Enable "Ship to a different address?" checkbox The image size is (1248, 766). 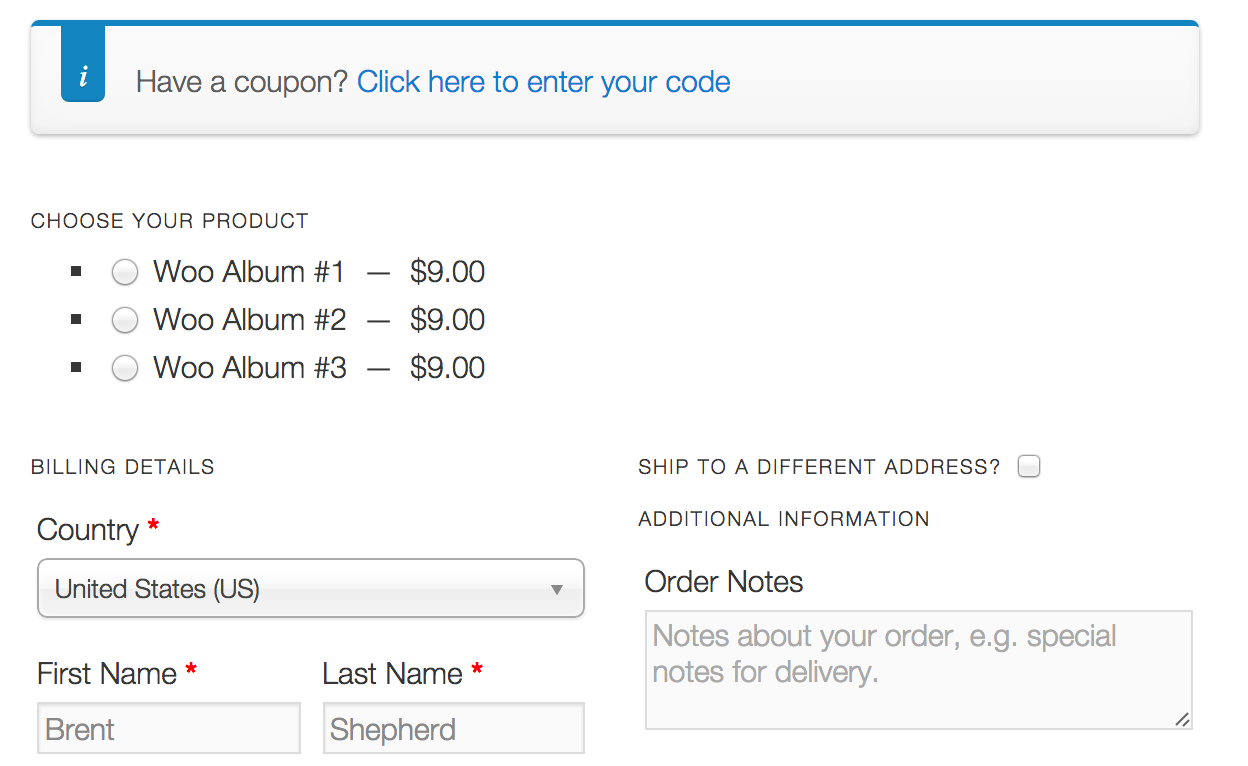[x=1029, y=466]
